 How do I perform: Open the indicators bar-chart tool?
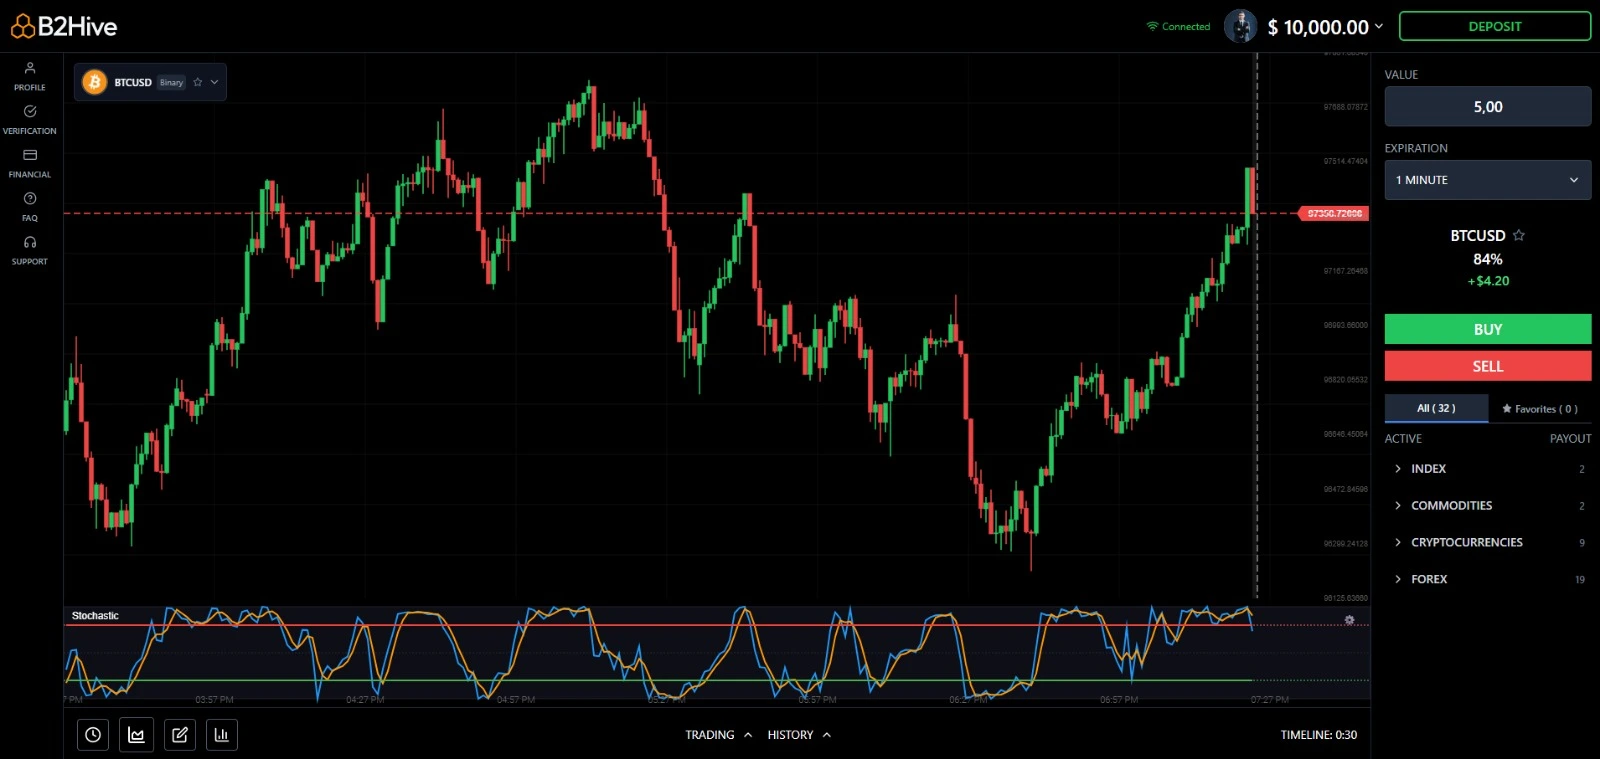[x=222, y=735]
